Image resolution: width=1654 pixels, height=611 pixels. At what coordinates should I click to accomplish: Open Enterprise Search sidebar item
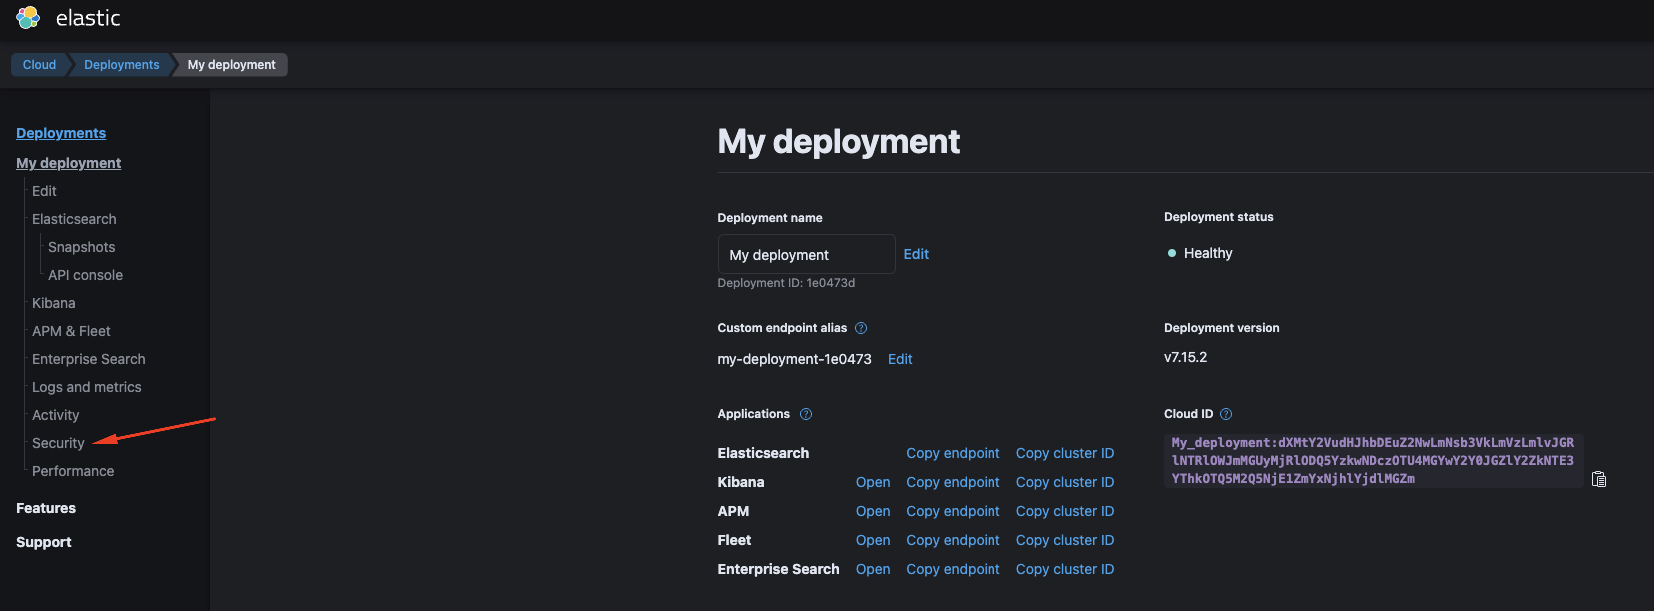(88, 359)
